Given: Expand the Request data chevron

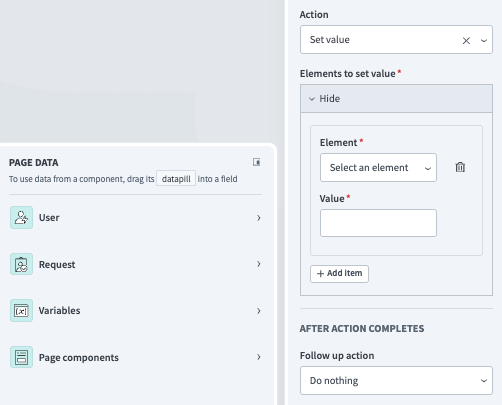Looking at the screenshot, I should click(259, 264).
